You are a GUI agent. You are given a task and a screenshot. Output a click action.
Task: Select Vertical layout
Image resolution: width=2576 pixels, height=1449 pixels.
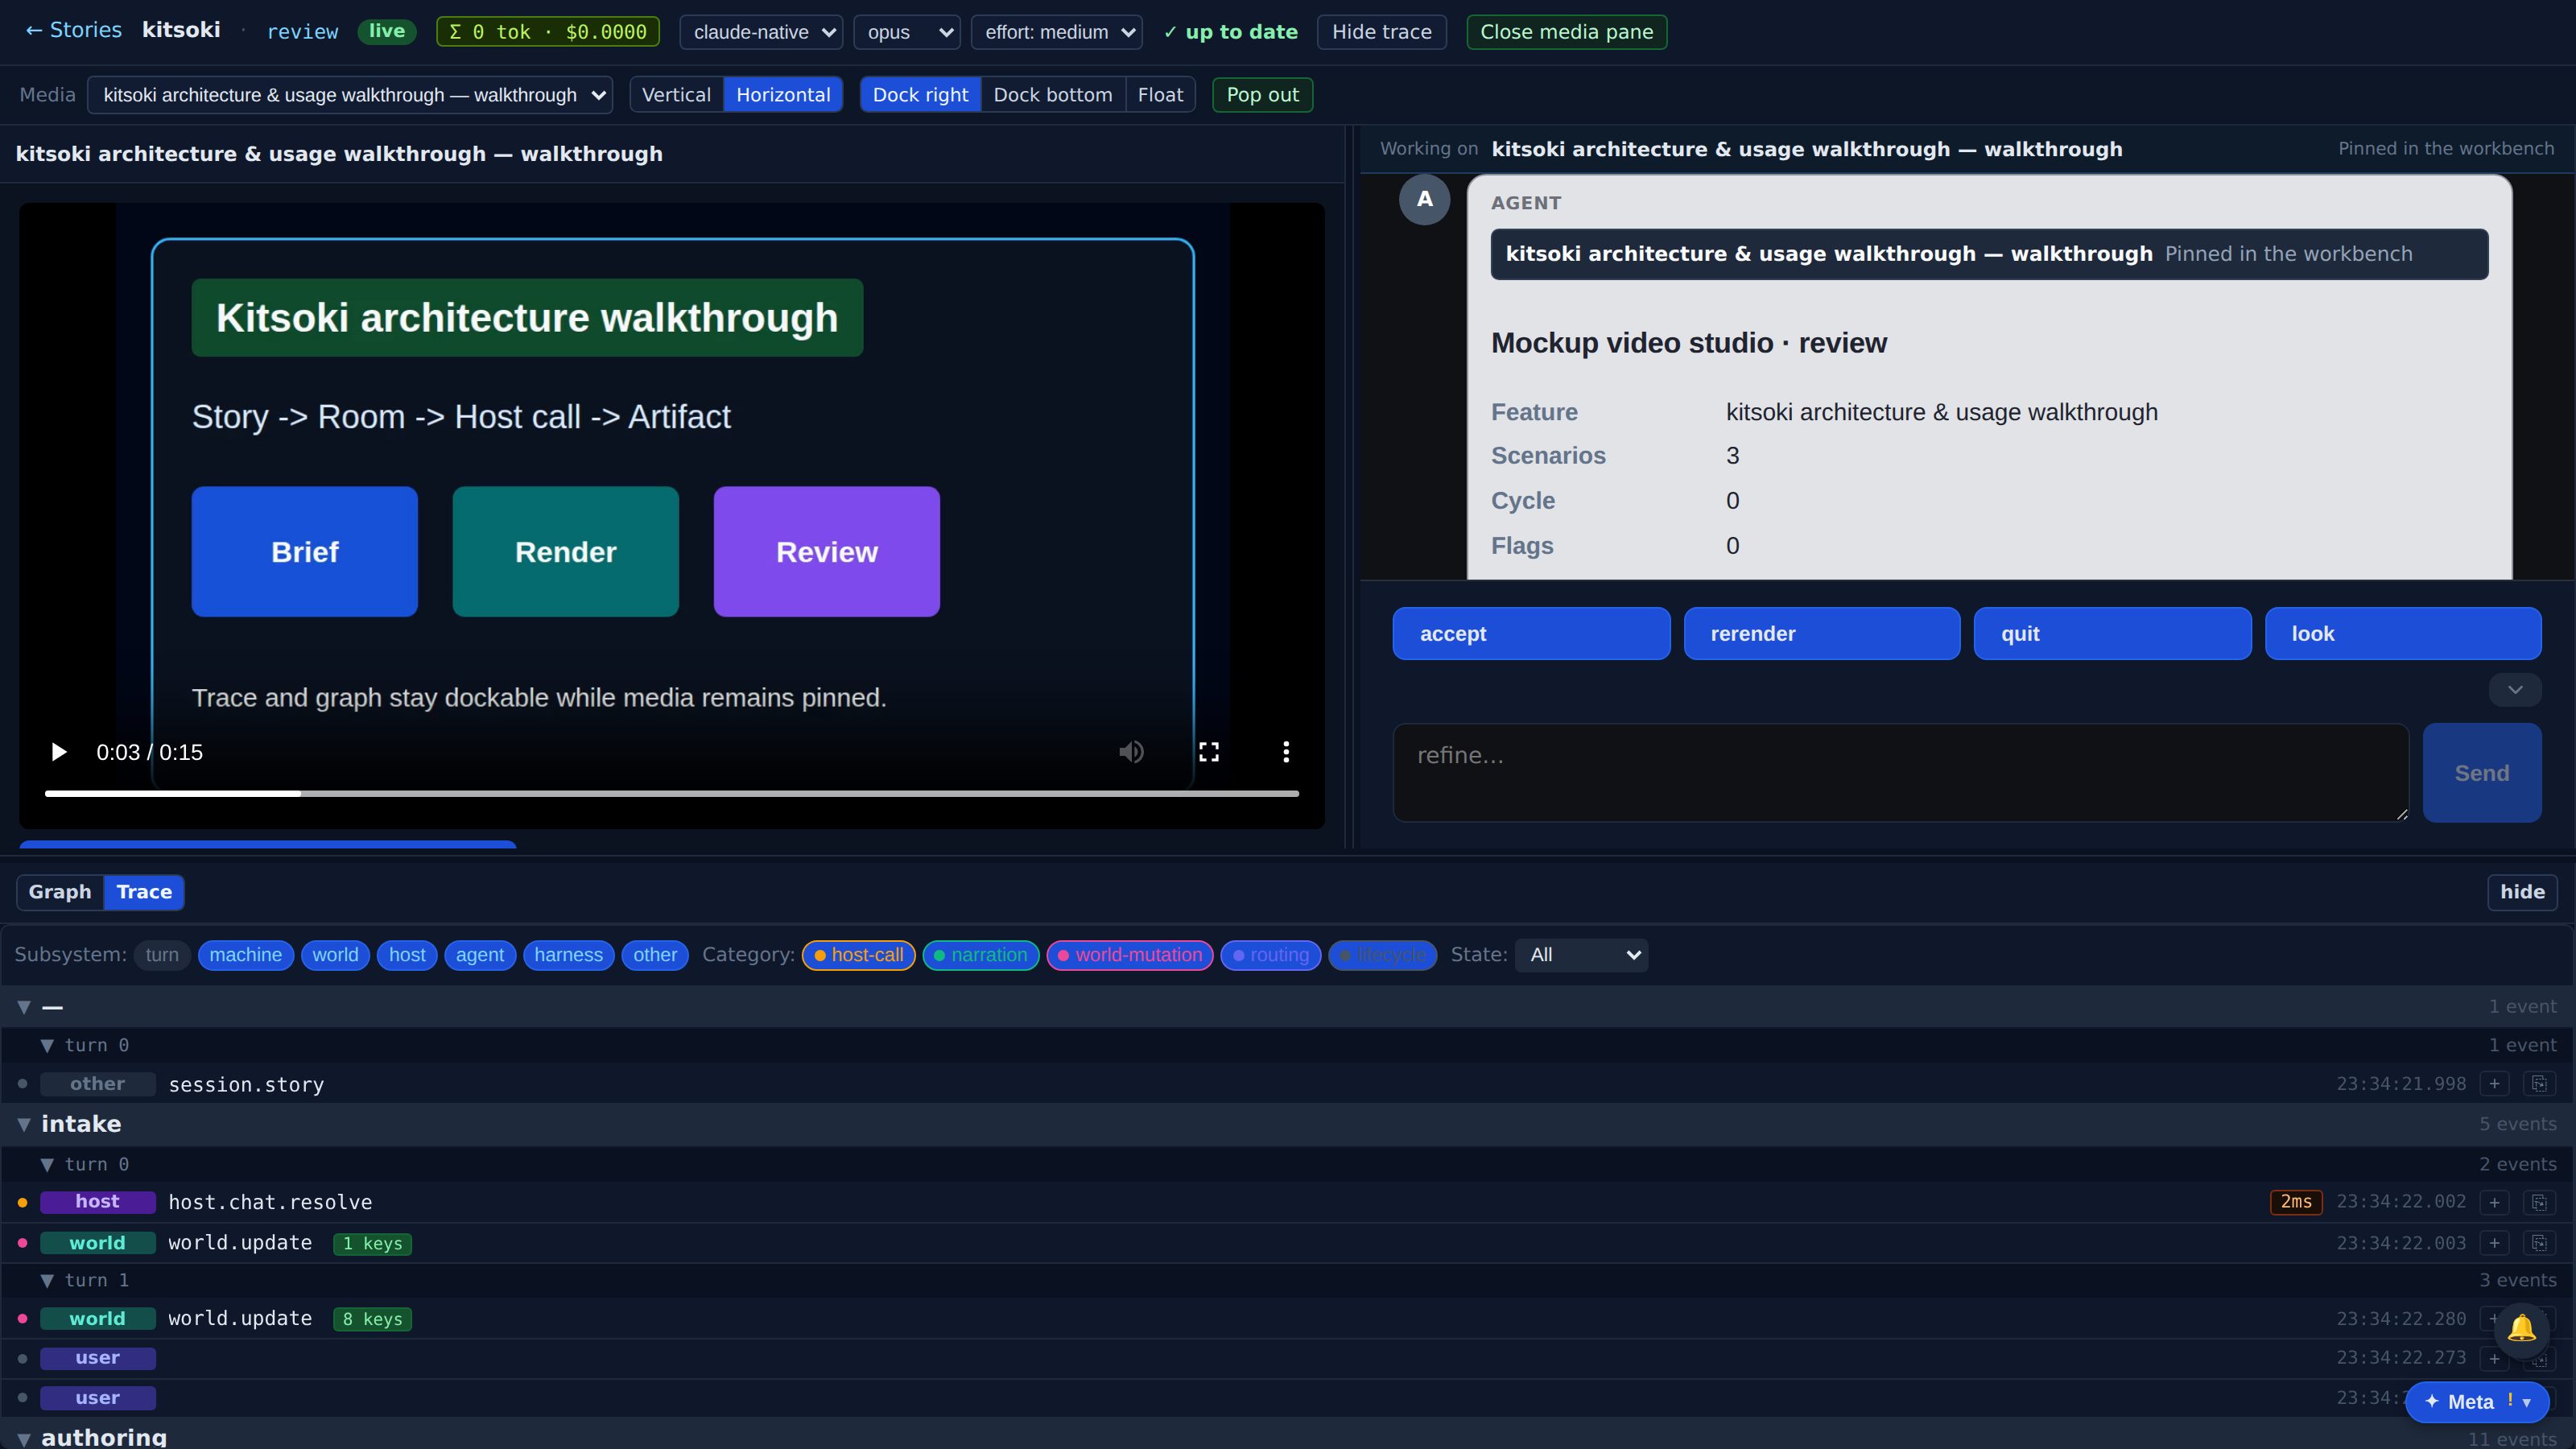pyautogui.click(x=676, y=95)
